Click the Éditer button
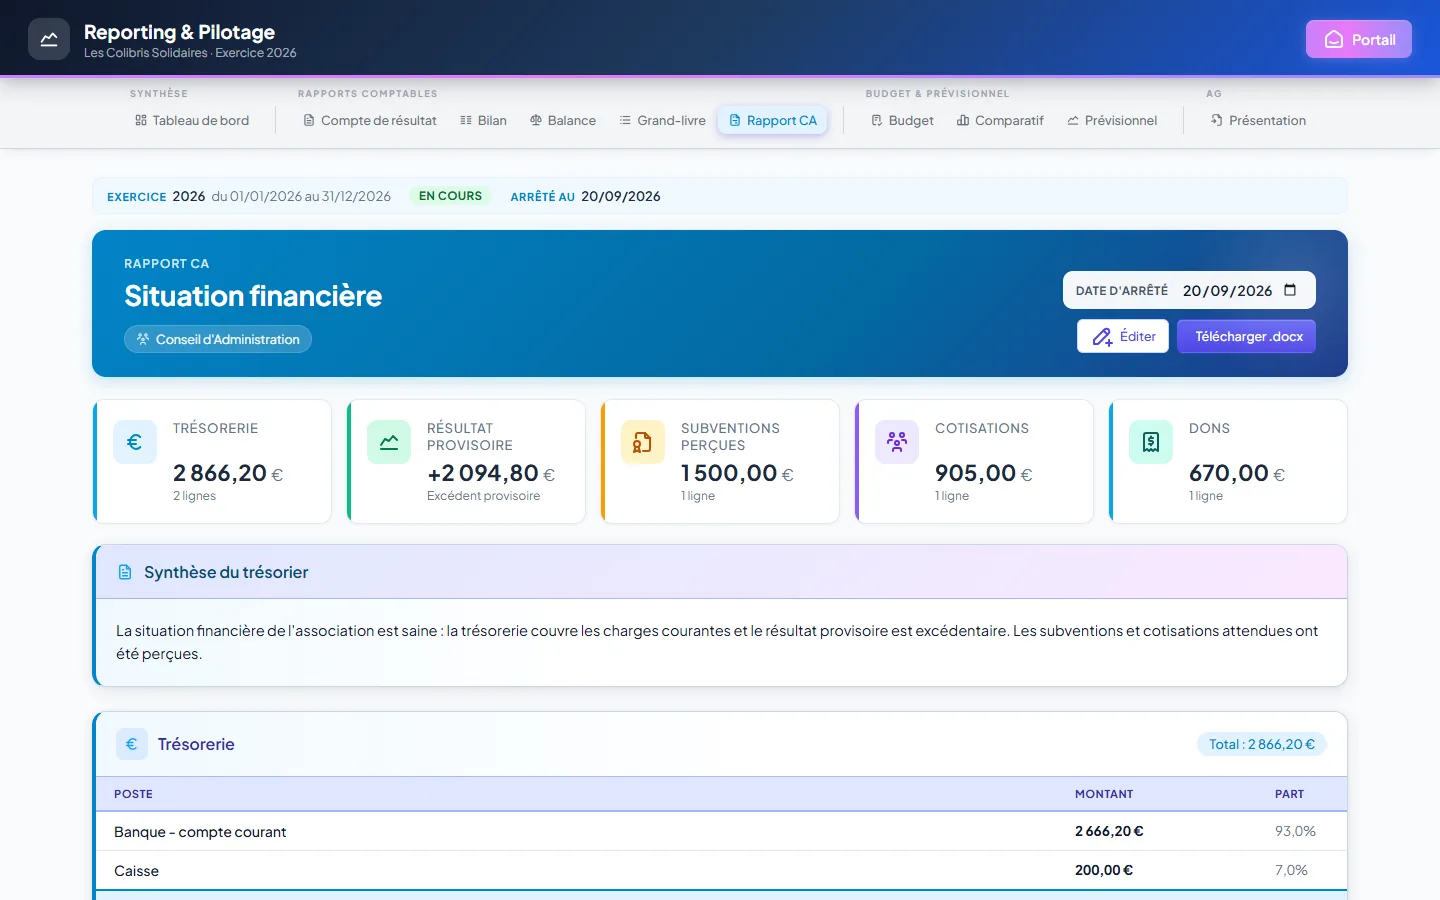The width and height of the screenshot is (1440, 900). pos(1123,336)
